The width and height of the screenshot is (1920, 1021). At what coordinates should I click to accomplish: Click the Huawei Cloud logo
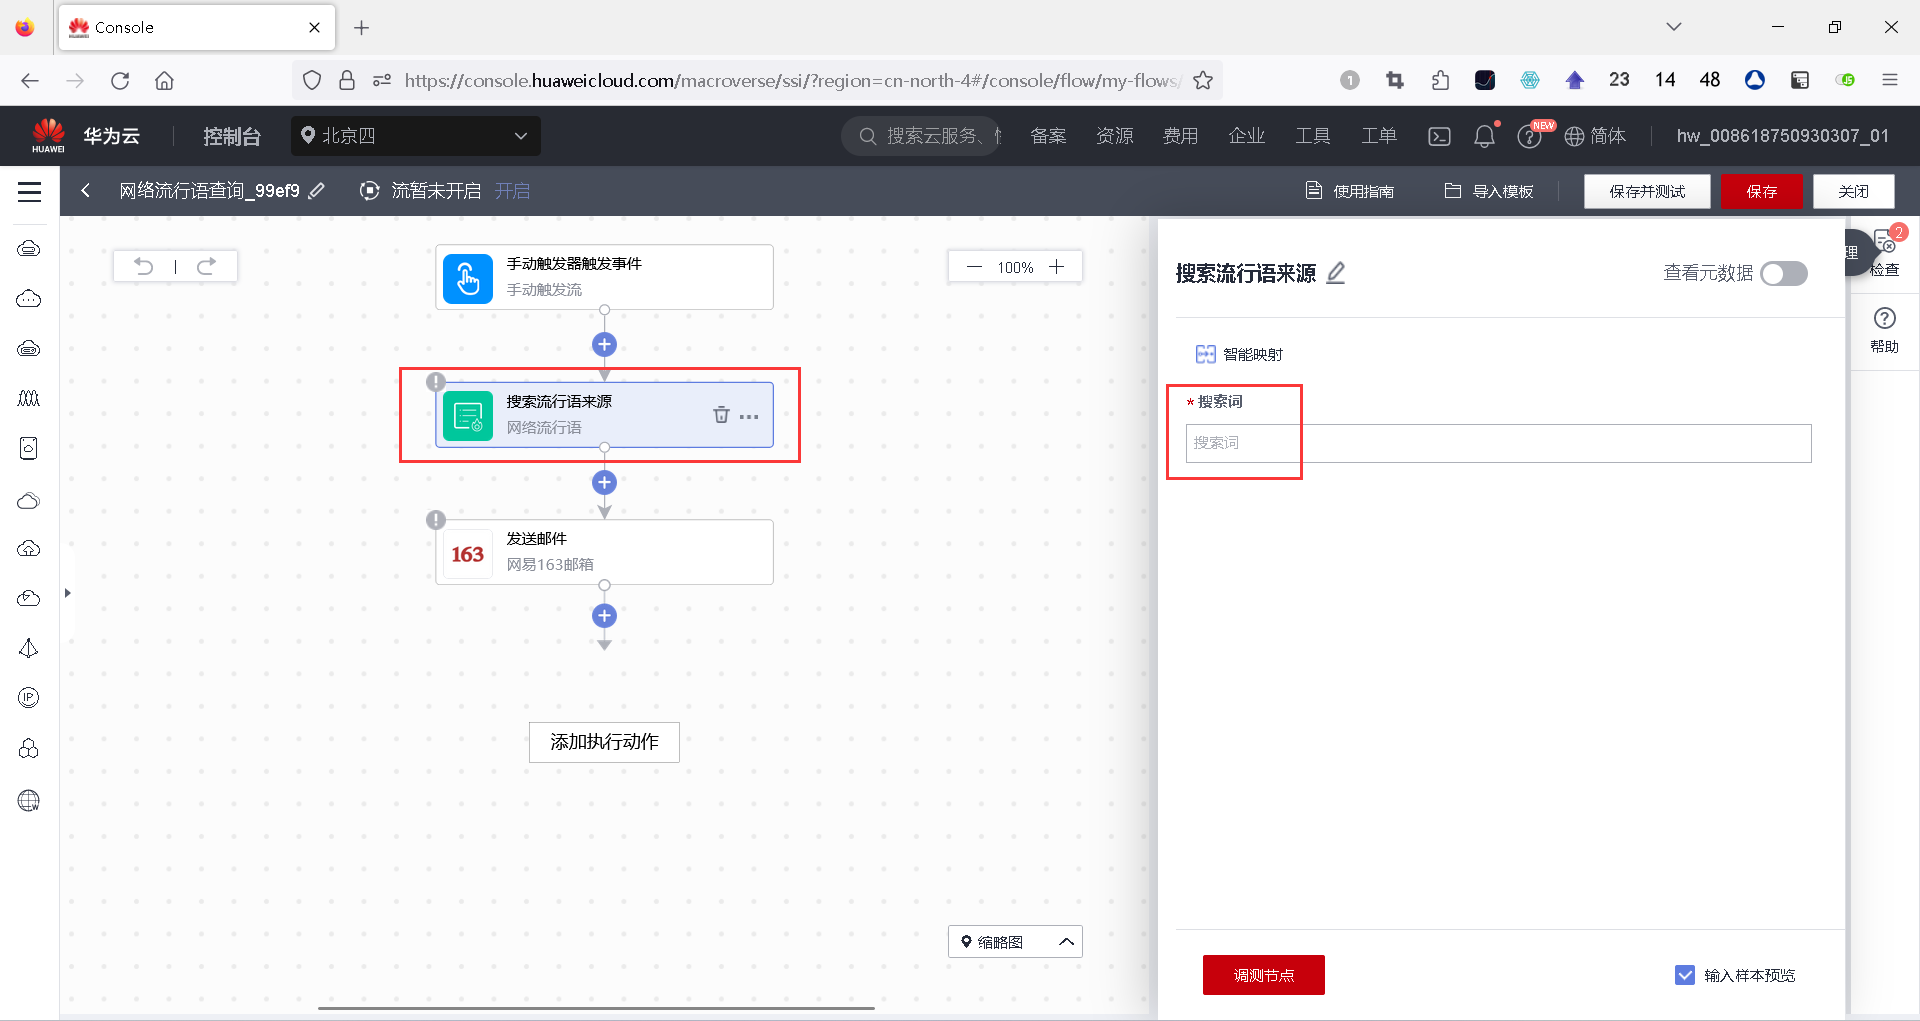point(48,135)
